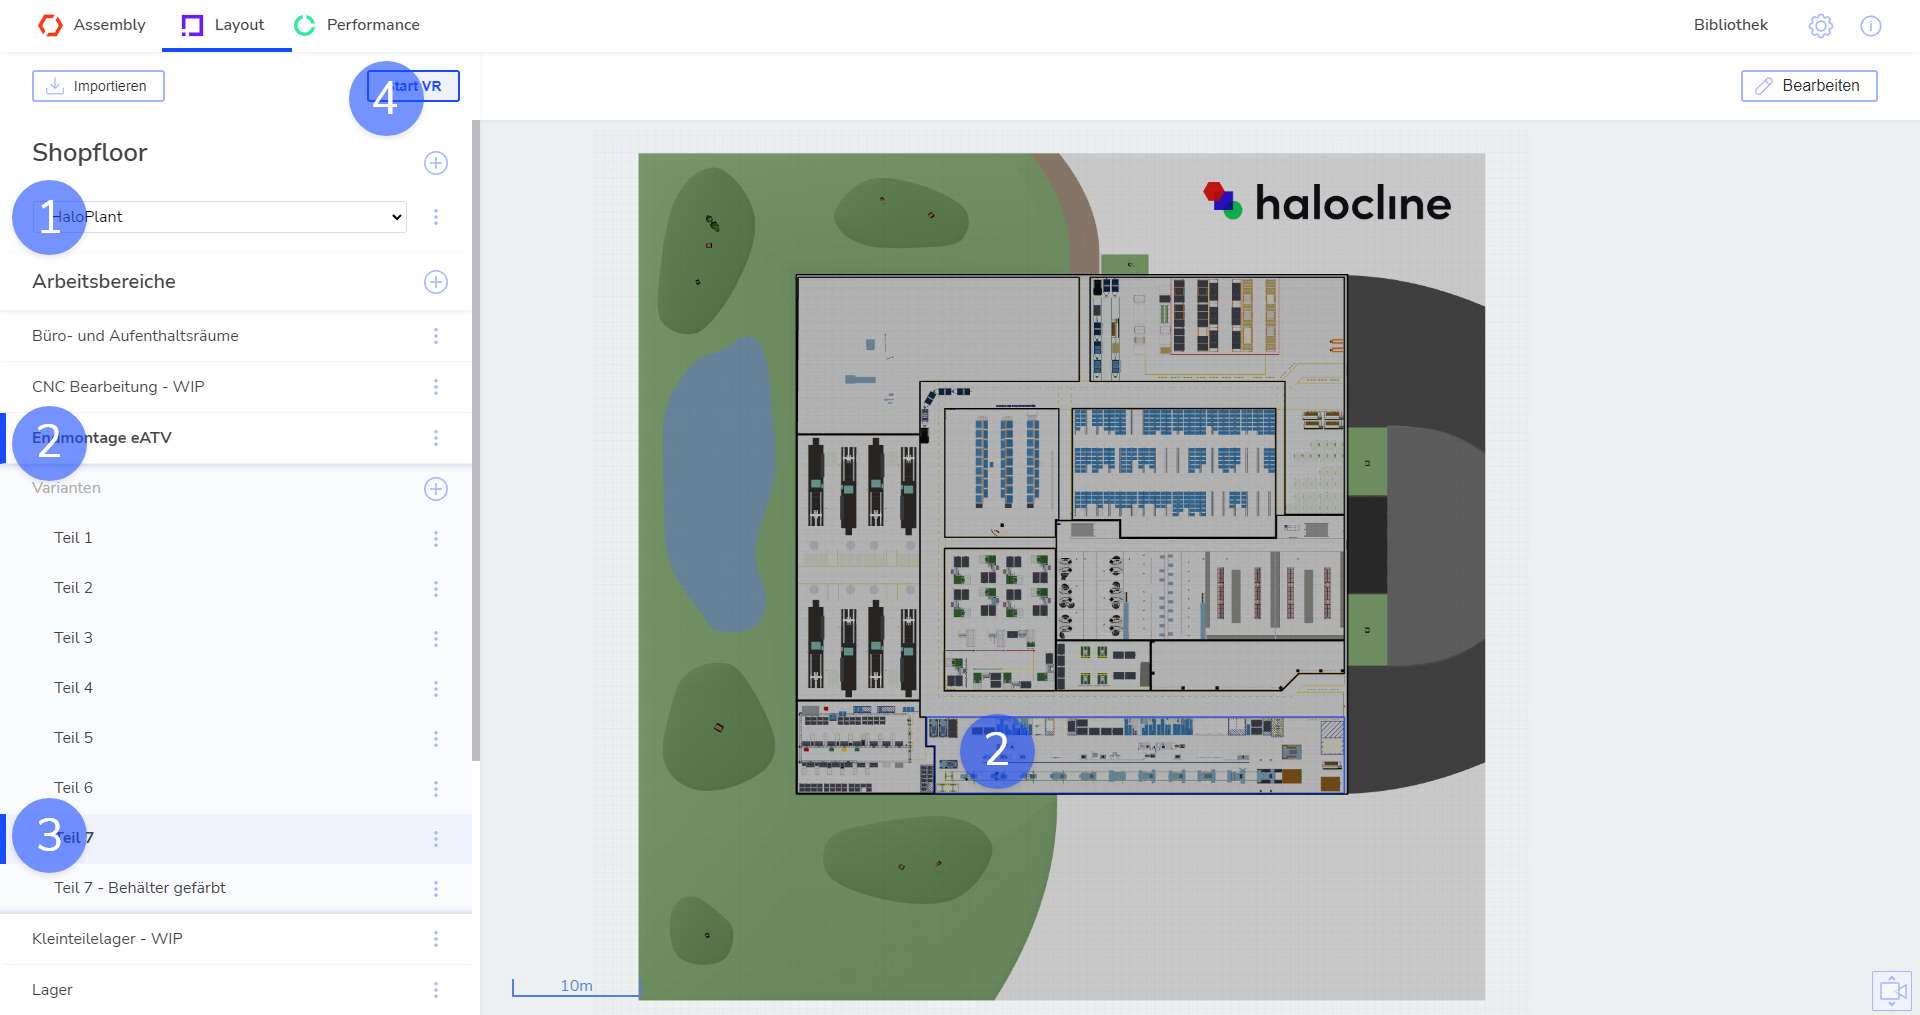Open options for Teil 5
The height and width of the screenshot is (1015, 1920).
point(436,739)
